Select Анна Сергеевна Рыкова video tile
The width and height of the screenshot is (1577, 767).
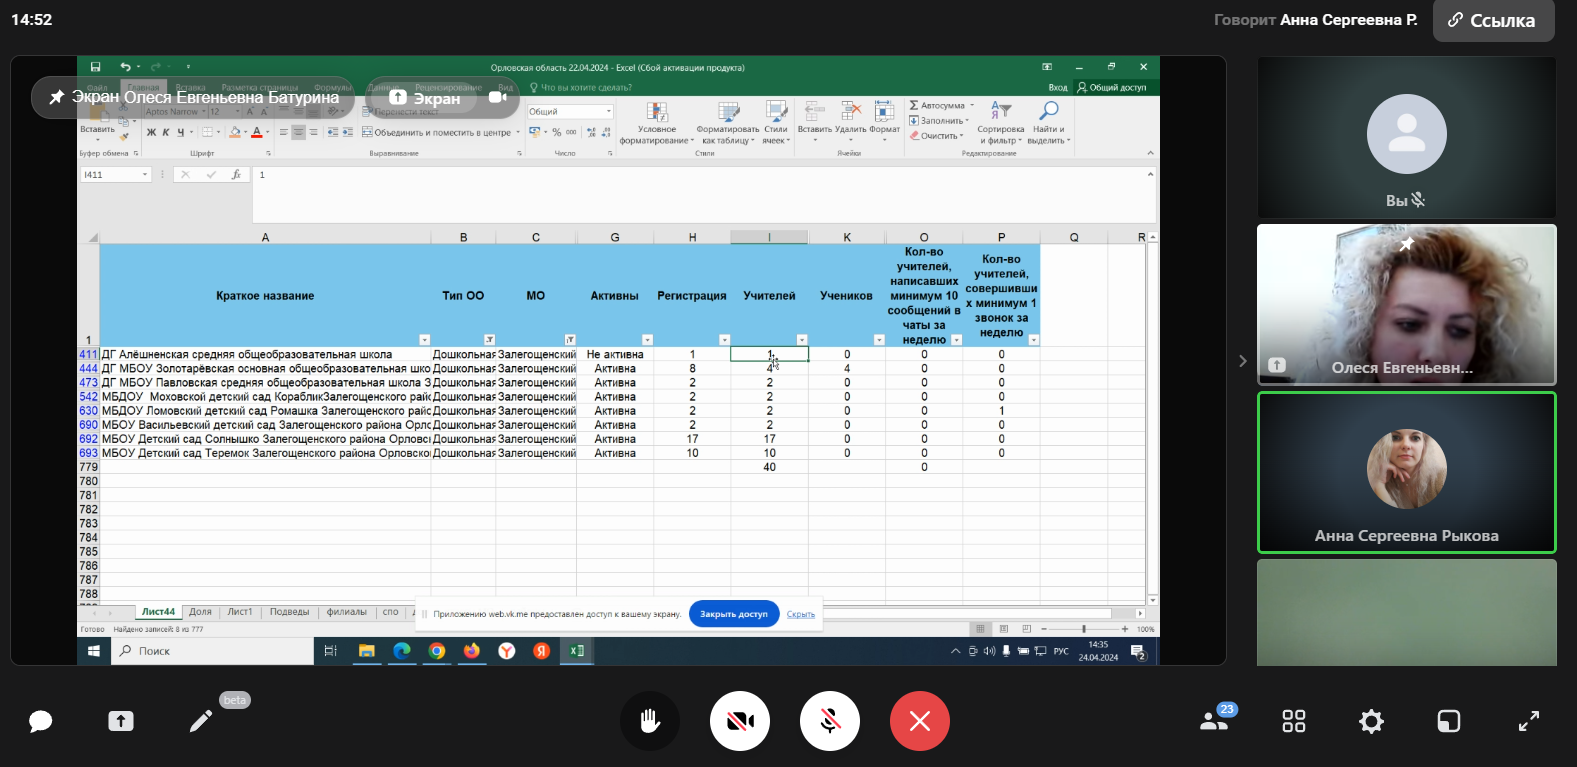pyautogui.click(x=1406, y=473)
